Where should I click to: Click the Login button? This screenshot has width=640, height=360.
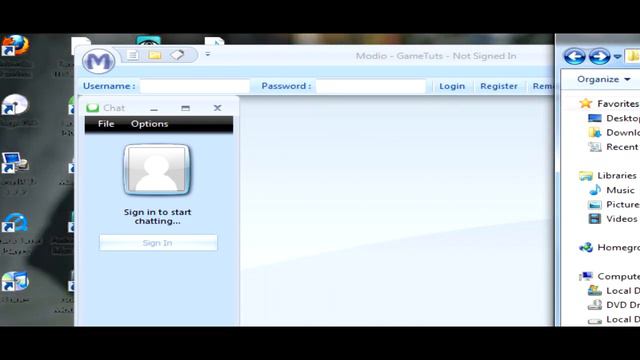(x=452, y=86)
